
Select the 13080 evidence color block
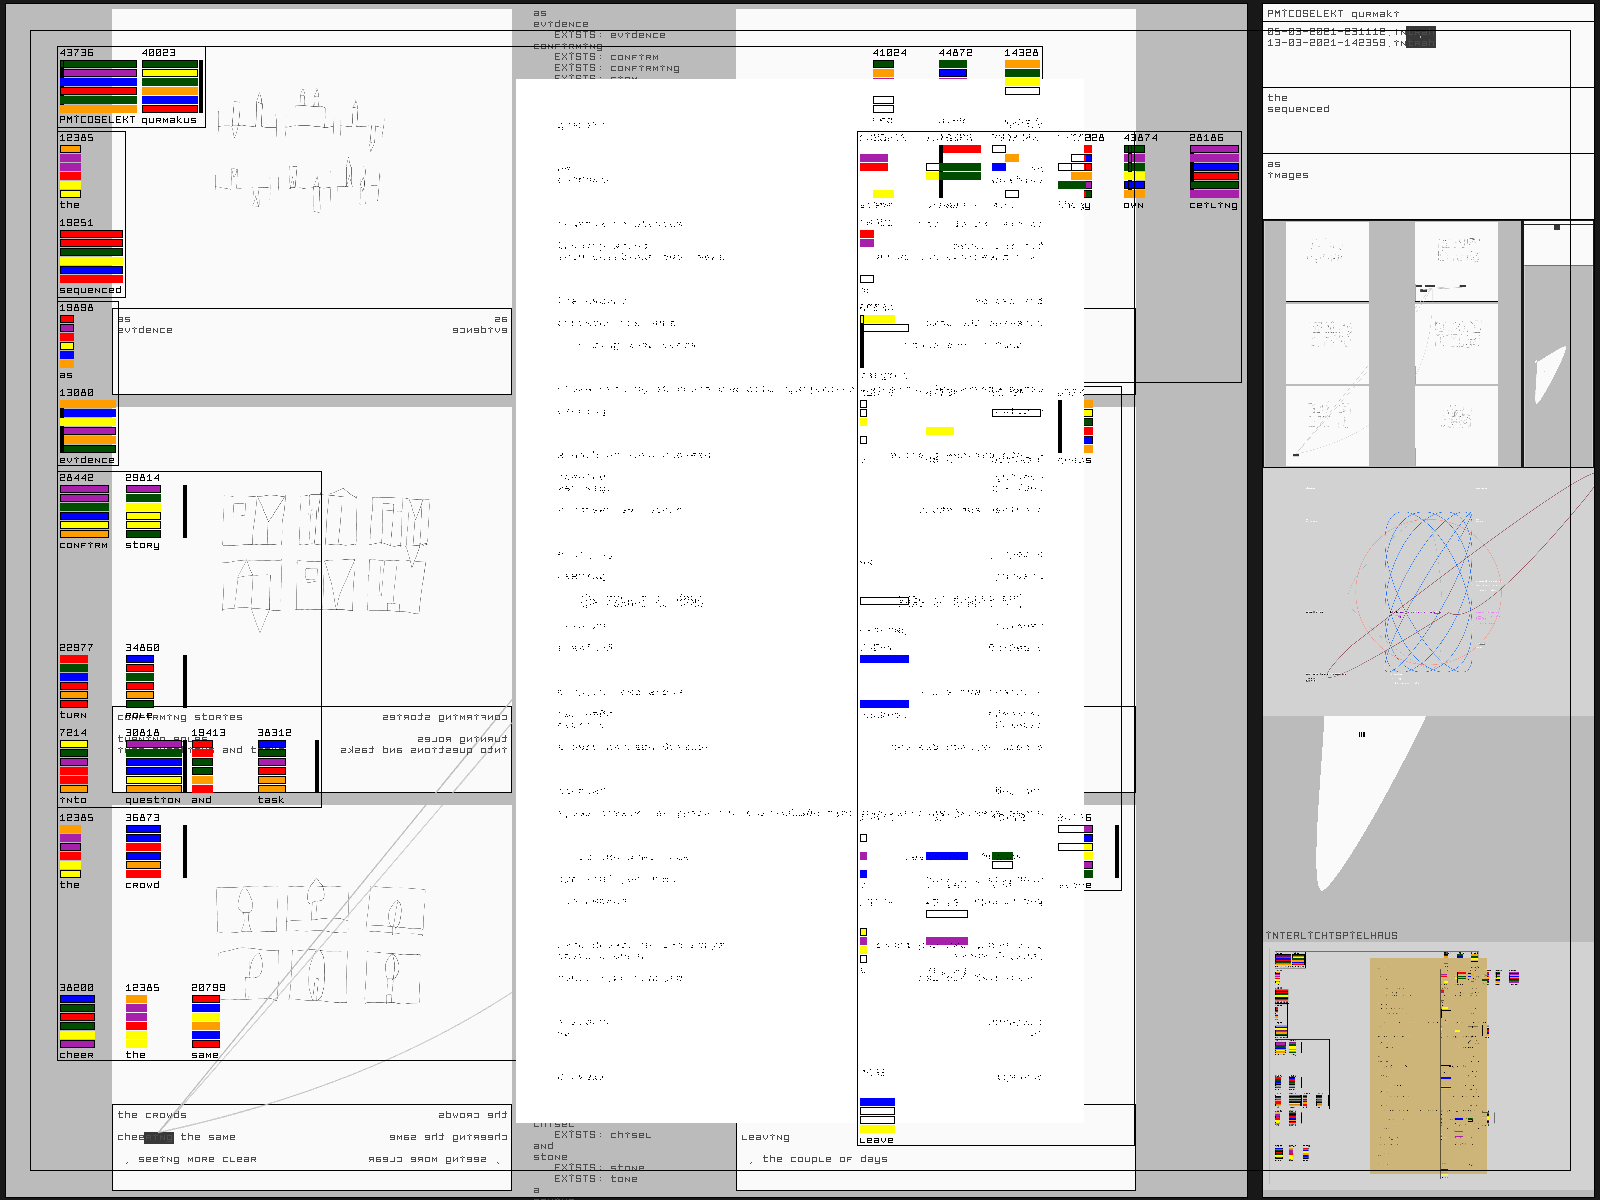[88, 427]
